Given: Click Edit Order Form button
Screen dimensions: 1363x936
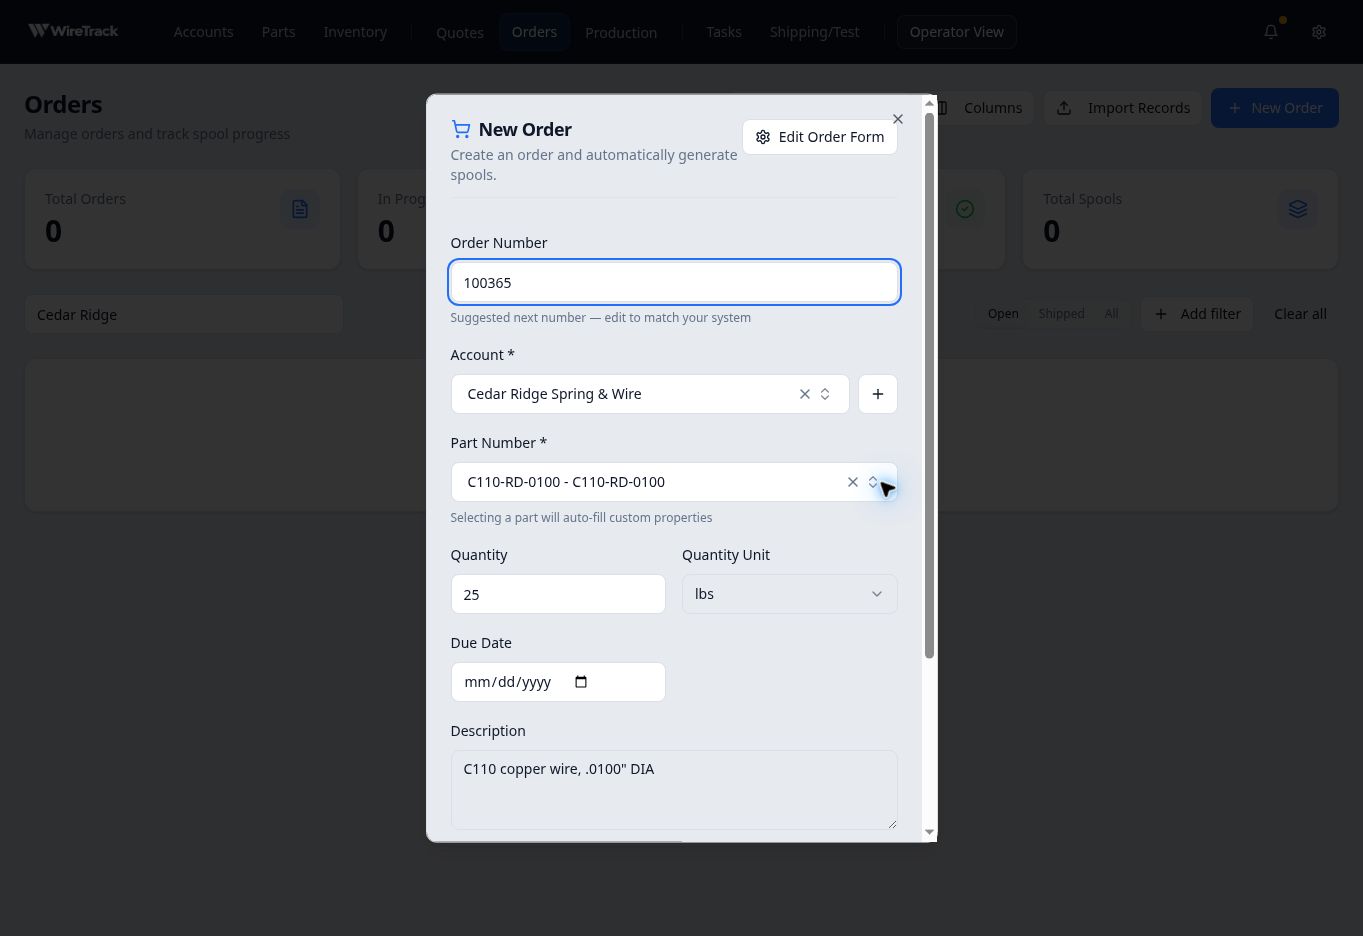Looking at the screenshot, I should (x=820, y=137).
